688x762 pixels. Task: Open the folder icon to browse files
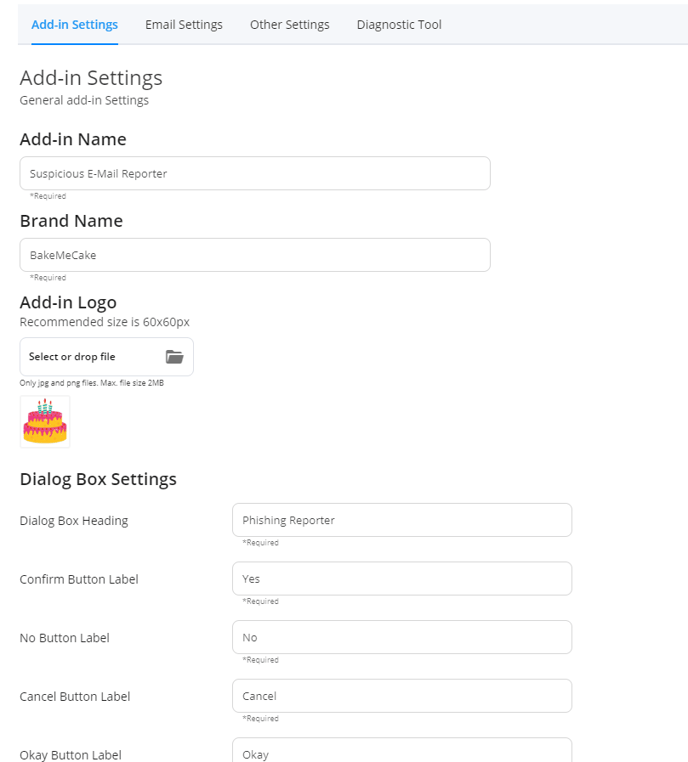[174, 357]
